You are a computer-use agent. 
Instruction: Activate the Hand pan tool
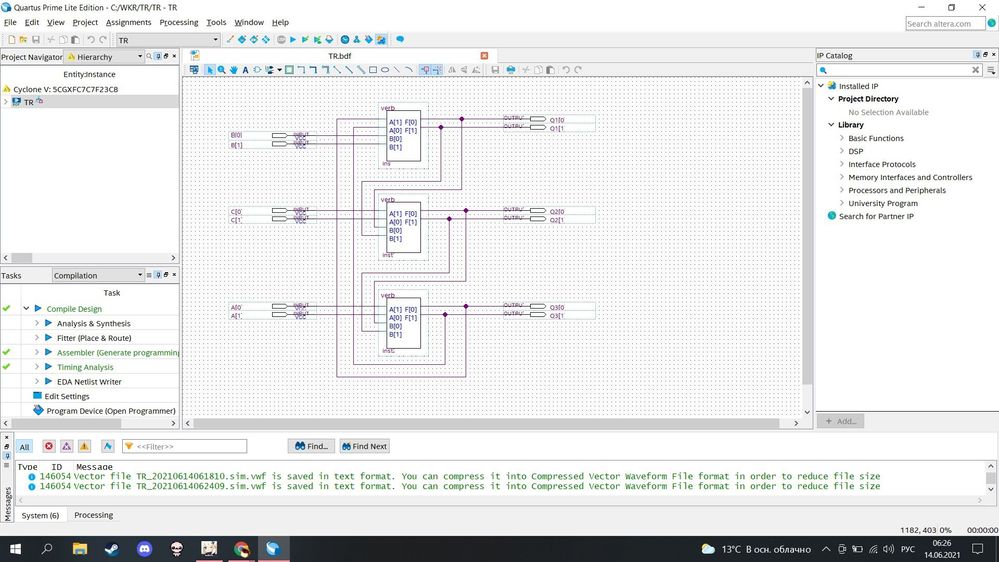(233, 70)
